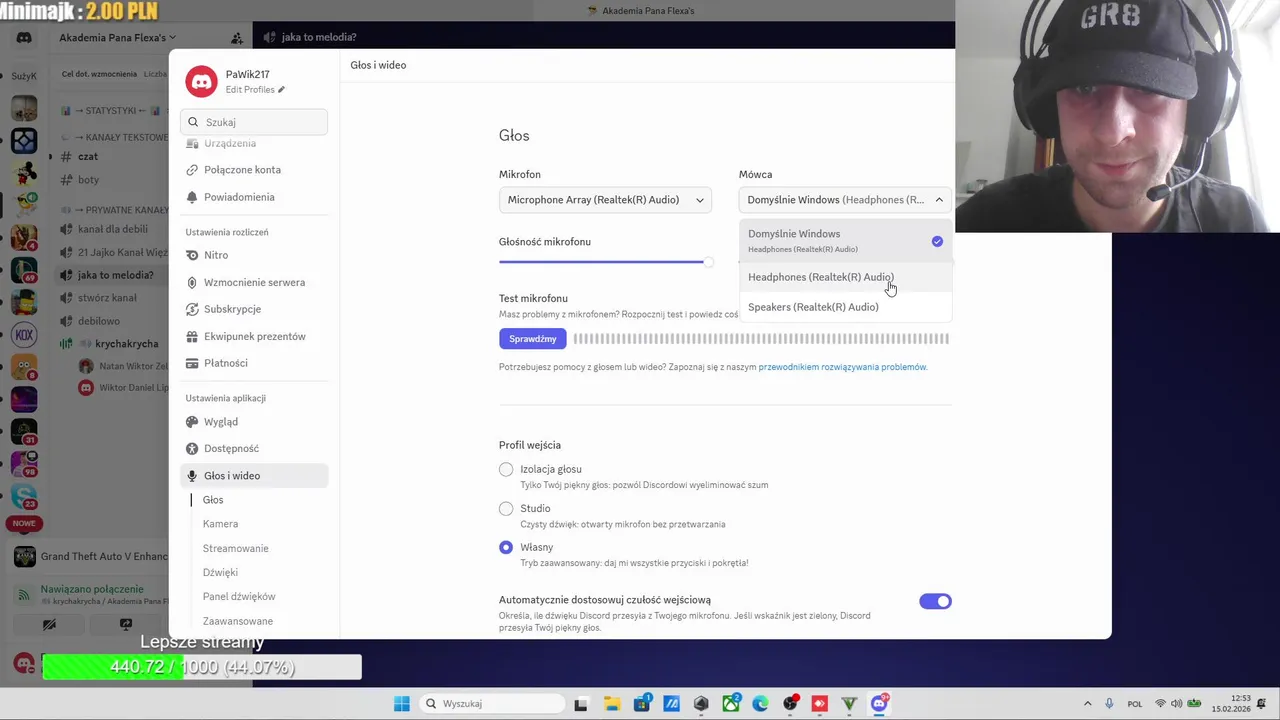Choose Speakers (Realtek(R) Audio) option
Screen dimensions: 1280x720
tap(845, 307)
